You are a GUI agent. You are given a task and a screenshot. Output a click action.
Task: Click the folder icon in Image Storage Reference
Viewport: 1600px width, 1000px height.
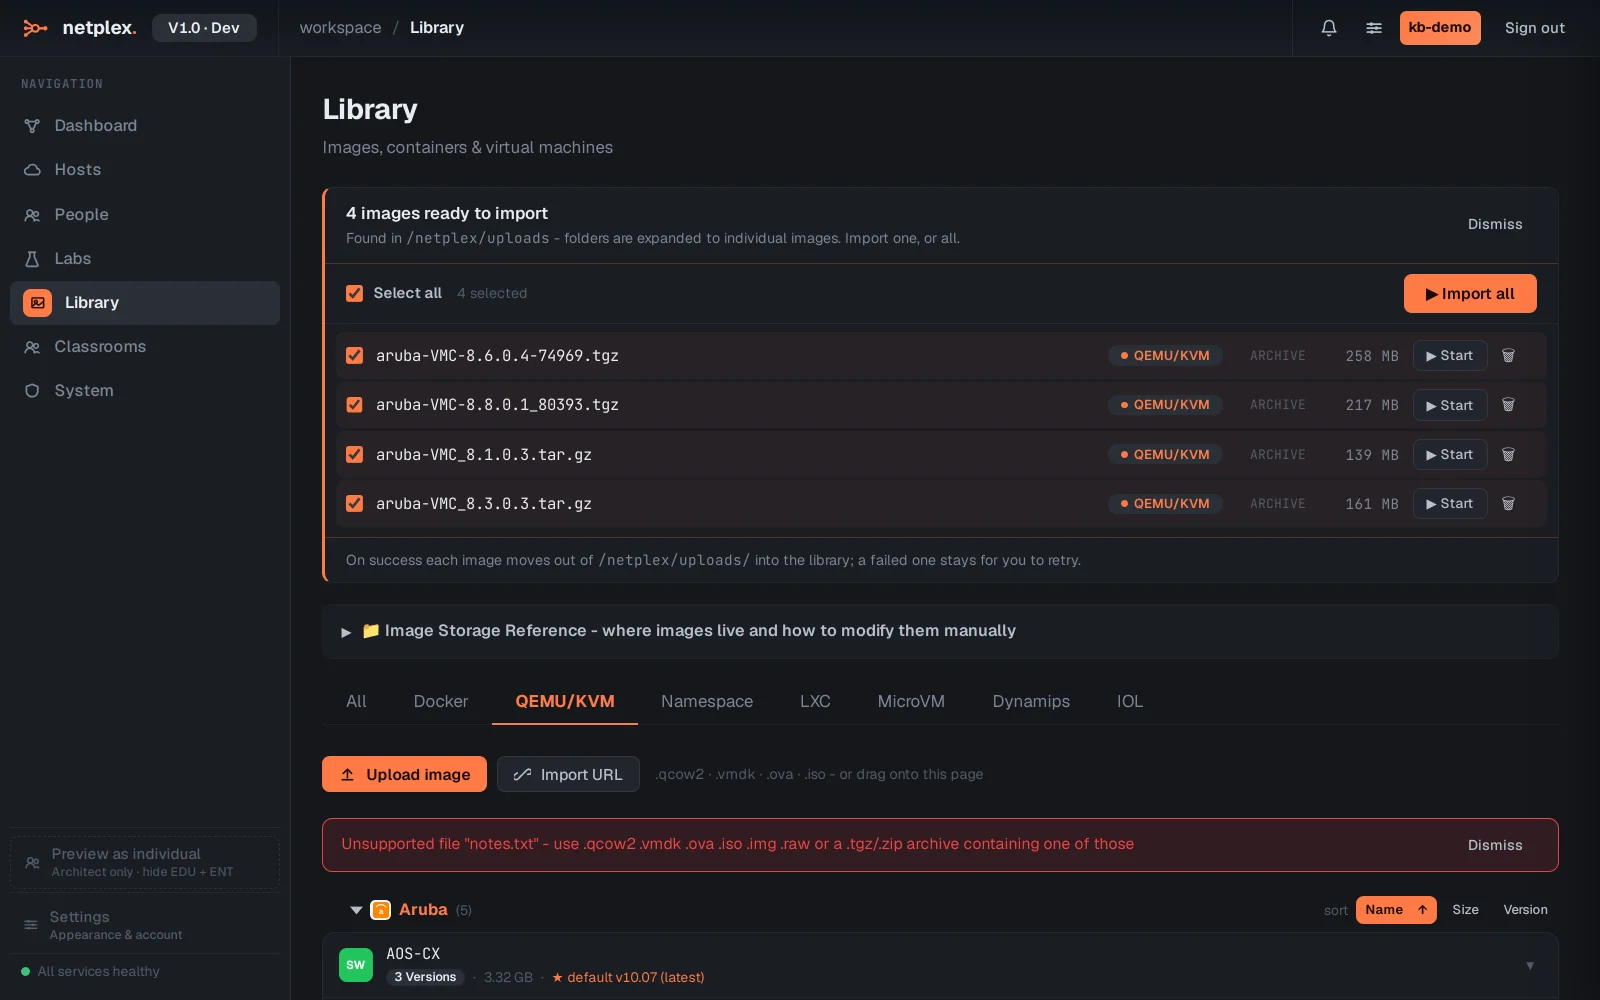click(x=370, y=631)
